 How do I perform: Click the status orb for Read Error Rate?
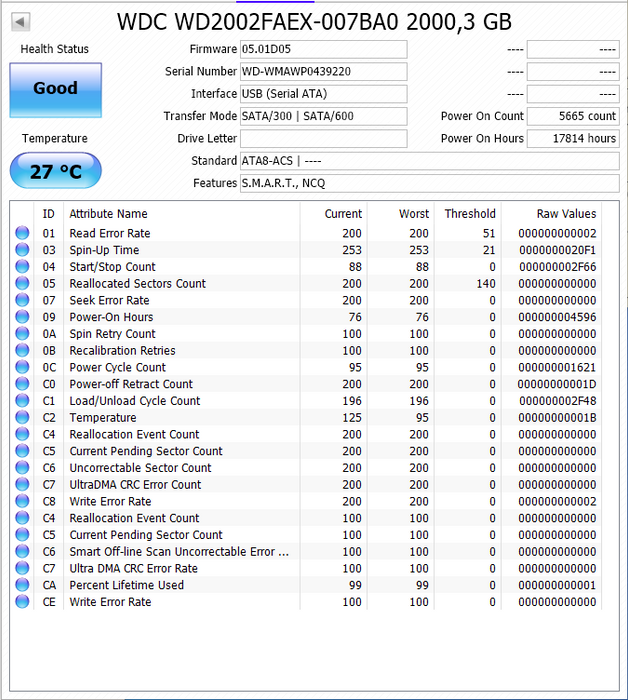(22, 233)
